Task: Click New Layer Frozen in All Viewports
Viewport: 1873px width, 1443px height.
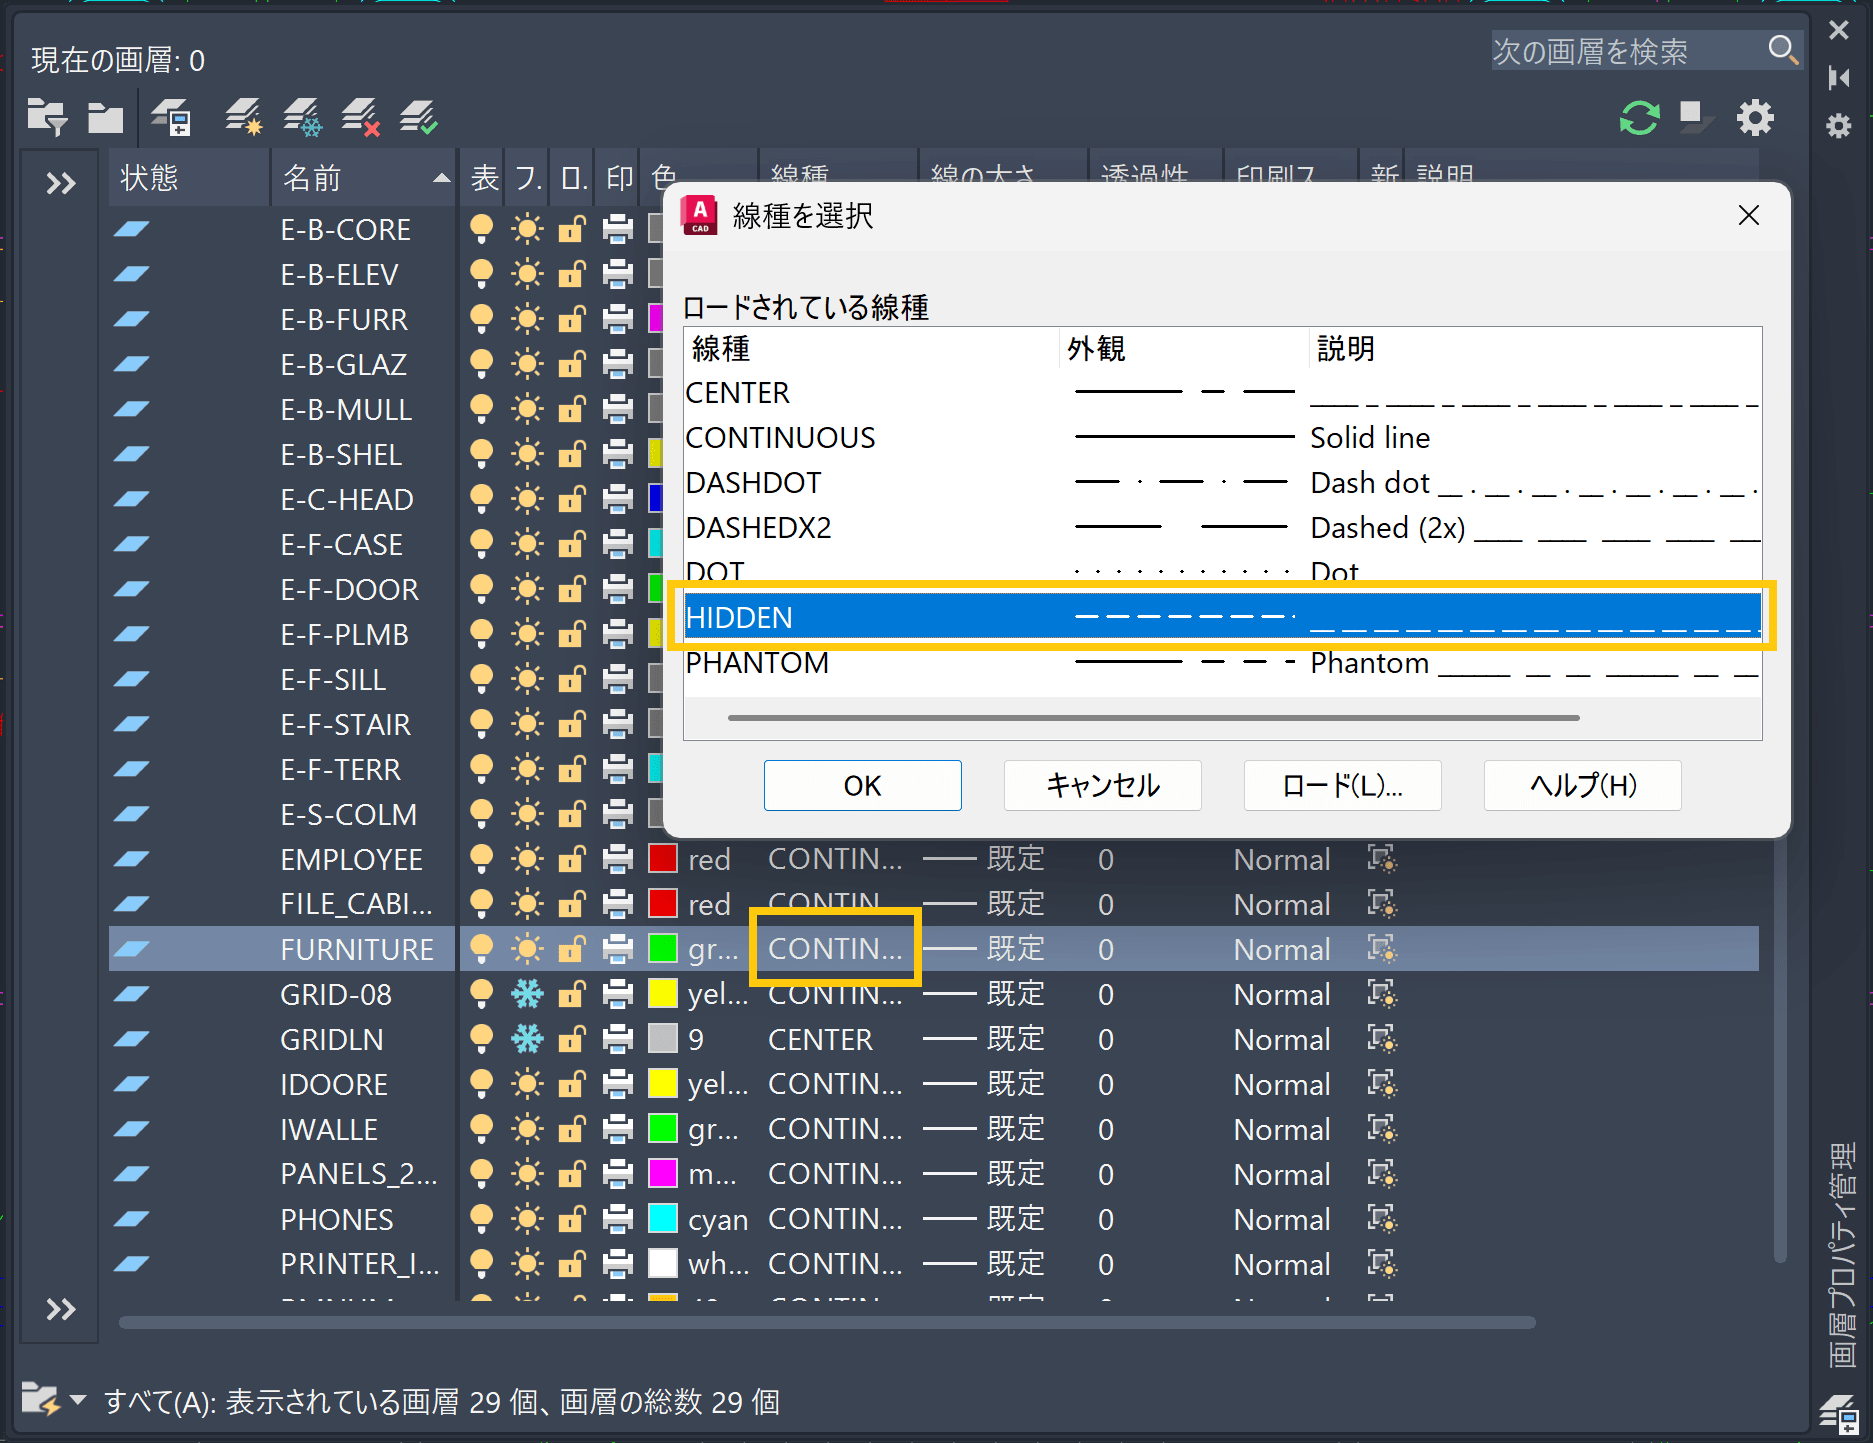Action: click(302, 117)
